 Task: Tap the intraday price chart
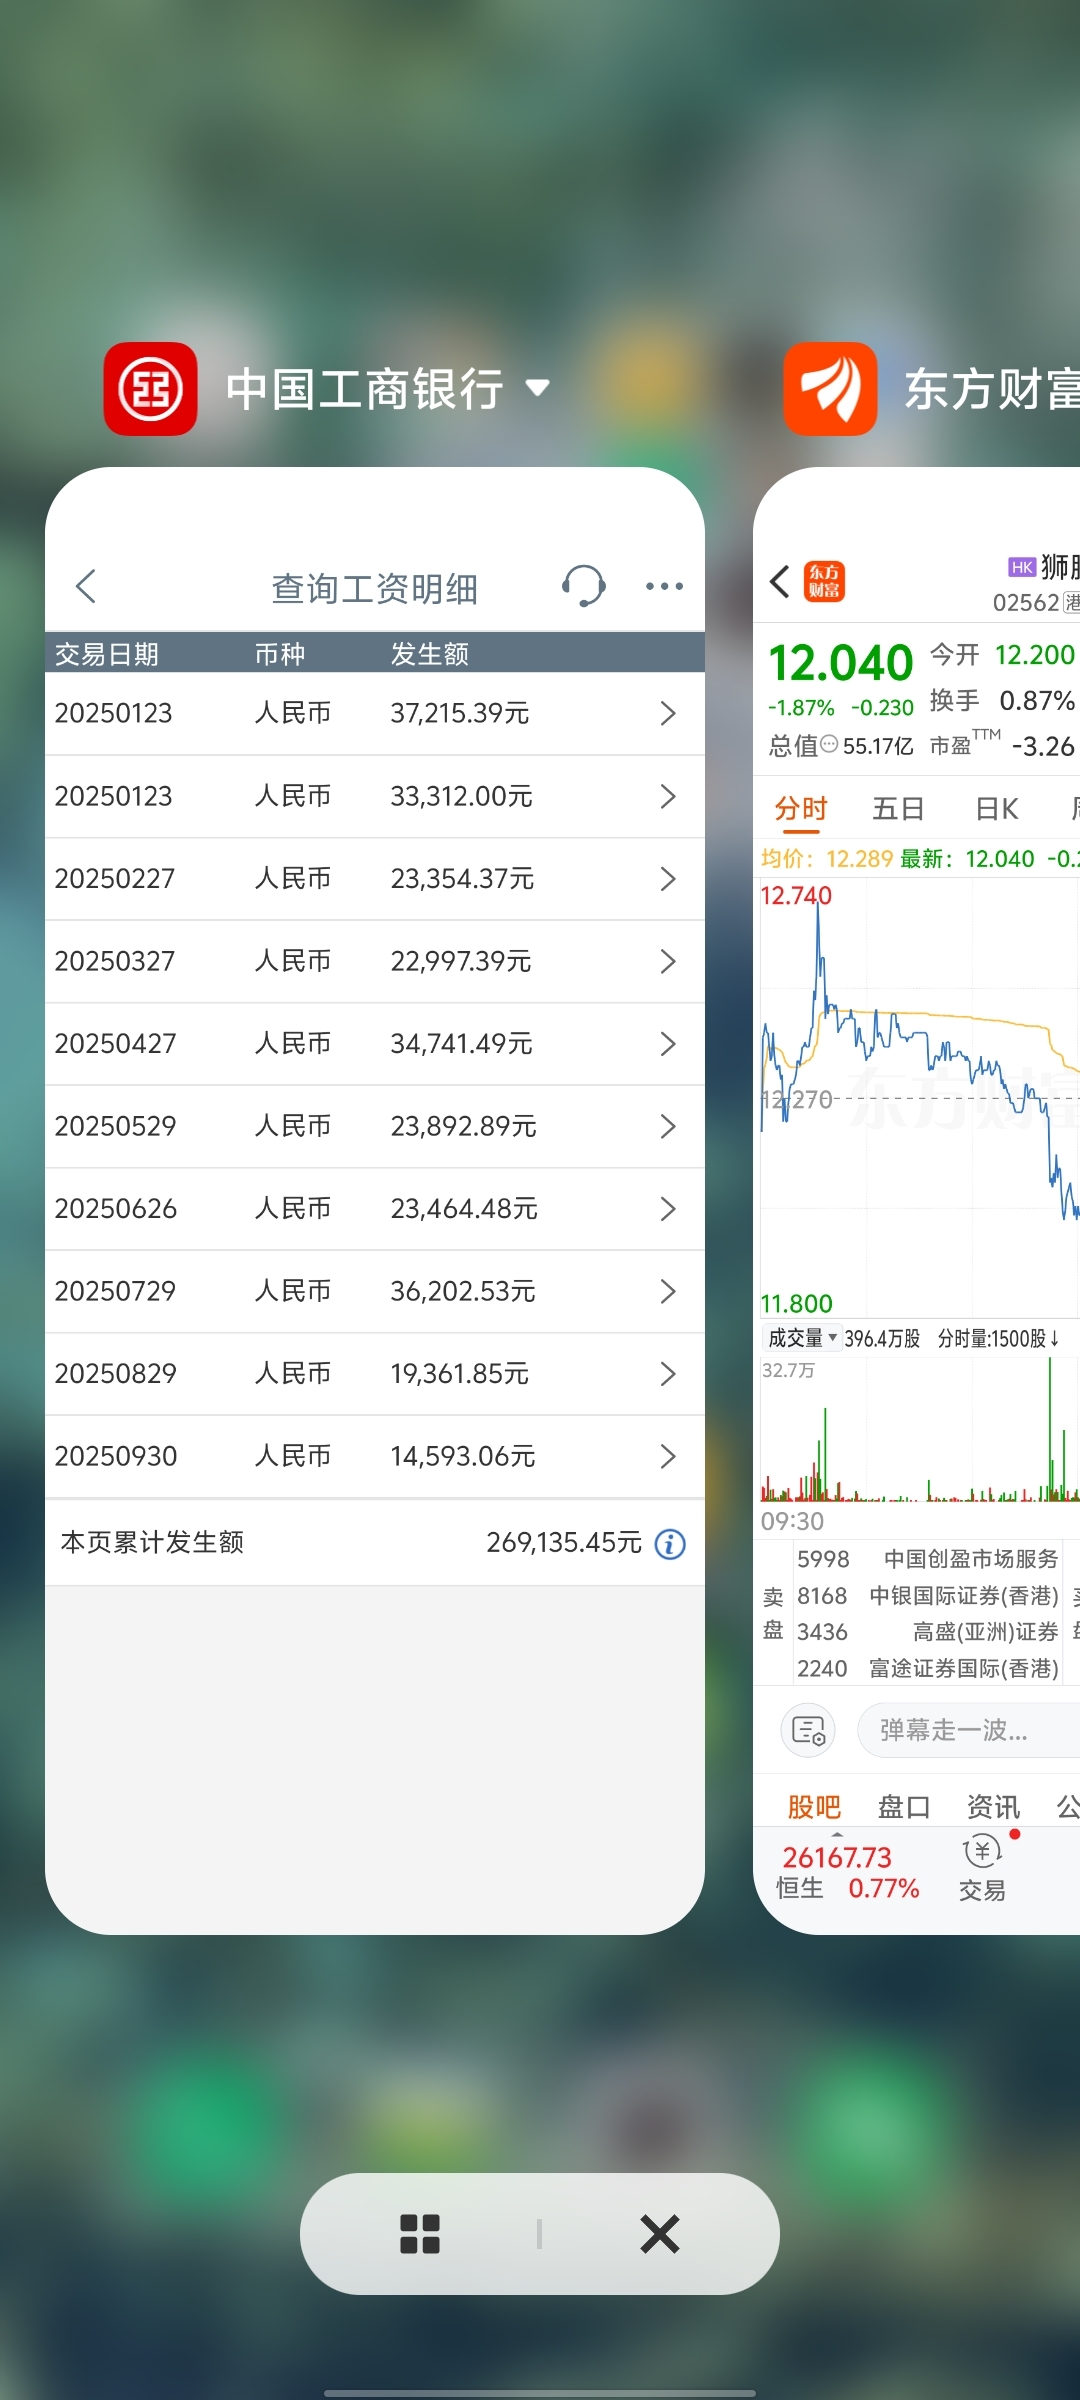[x=920, y=1097]
